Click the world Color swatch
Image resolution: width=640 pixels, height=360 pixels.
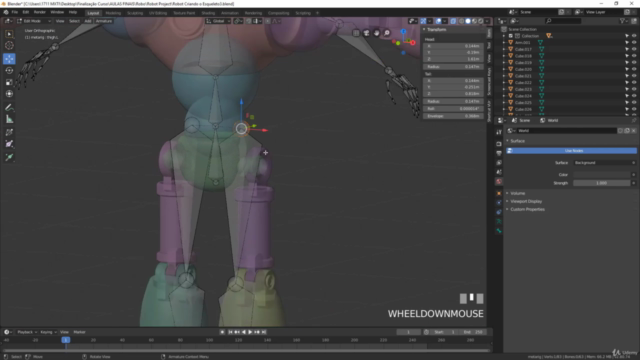(x=601, y=175)
